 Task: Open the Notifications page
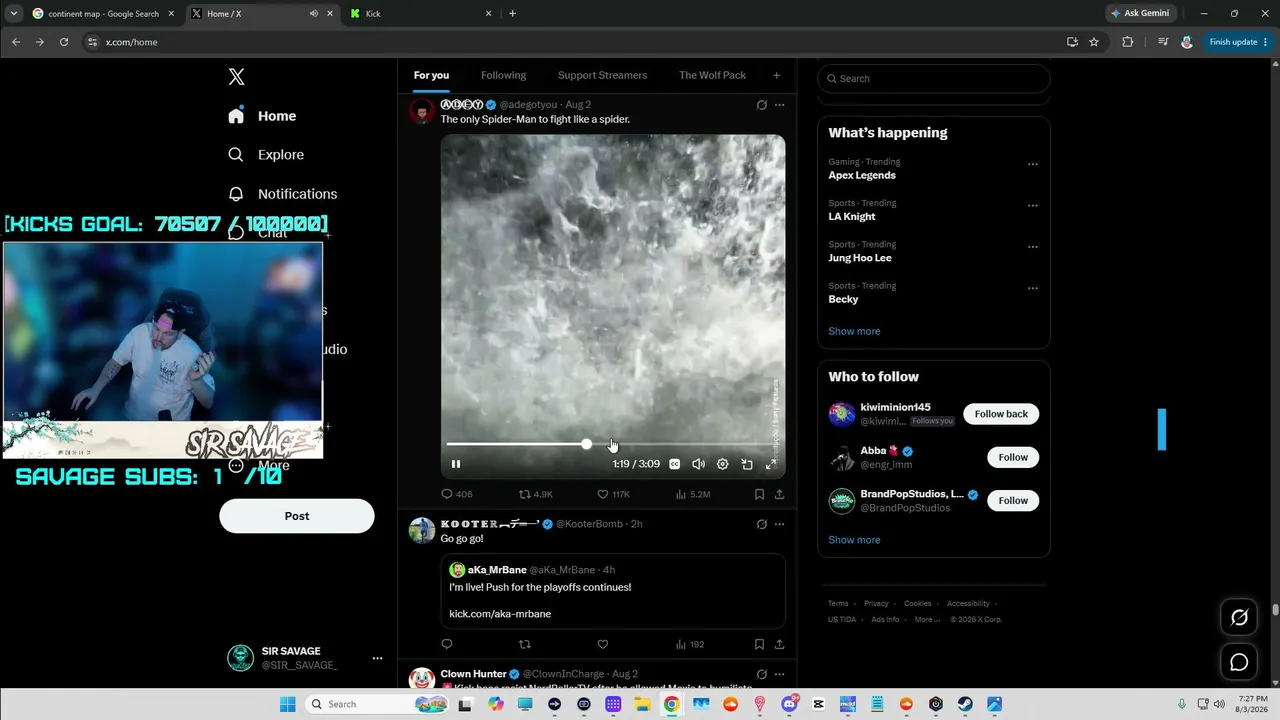tap(282, 194)
